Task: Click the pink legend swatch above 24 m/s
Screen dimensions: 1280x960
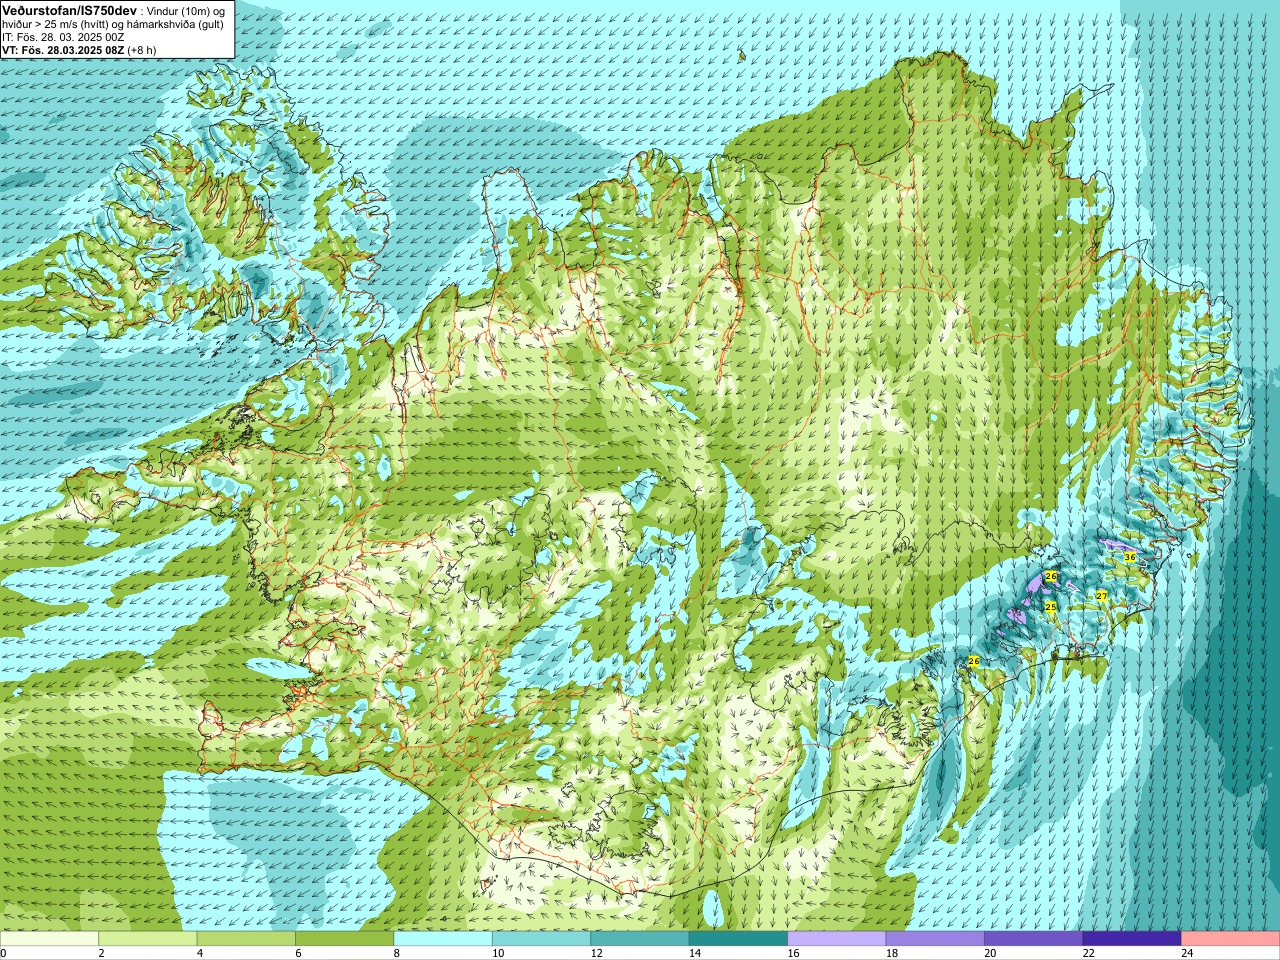Action: tap(1231, 939)
